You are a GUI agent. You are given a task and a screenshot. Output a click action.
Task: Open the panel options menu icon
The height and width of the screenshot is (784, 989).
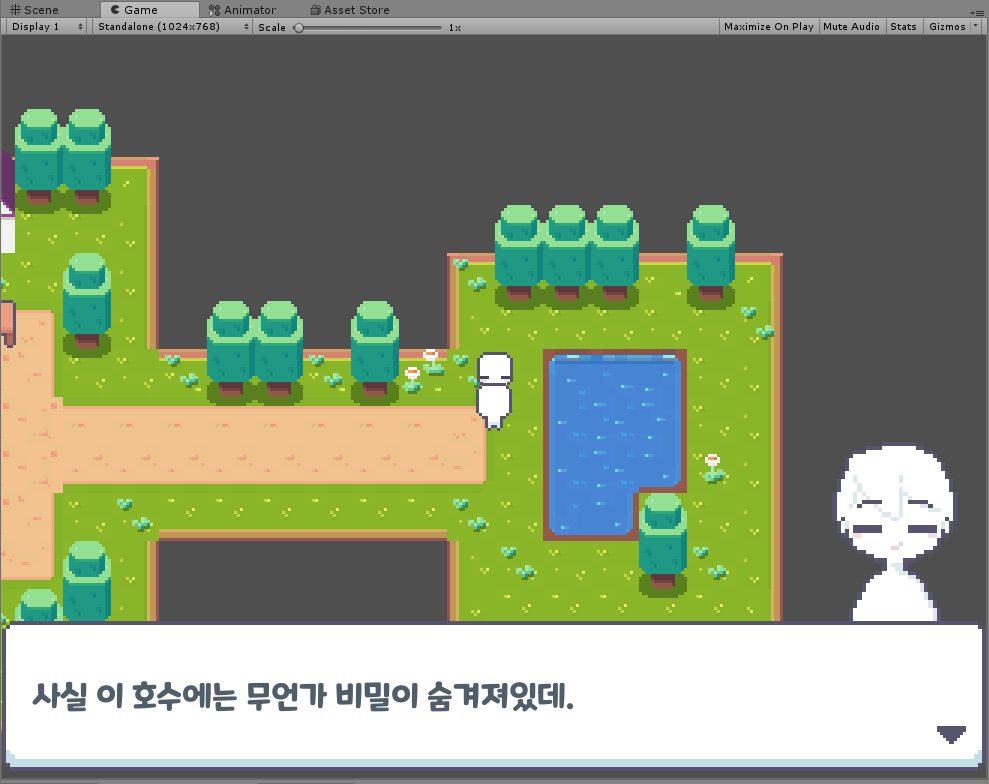point(977,13)
